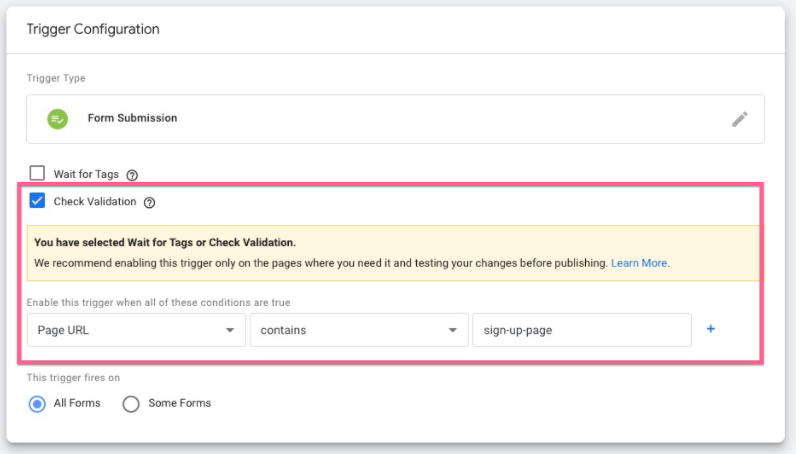Follow the Learn More link
796x454 pixels.
(639, 263)
